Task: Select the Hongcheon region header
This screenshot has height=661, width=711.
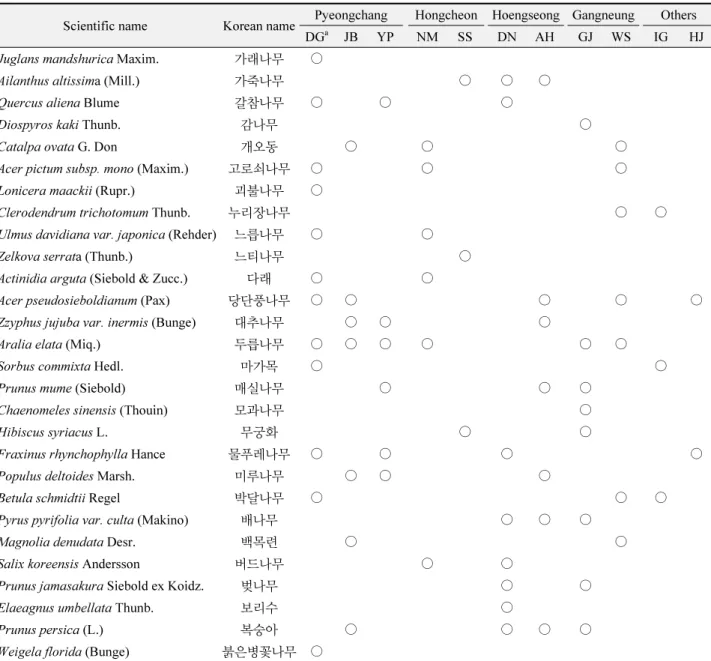Action: [446, 15]
